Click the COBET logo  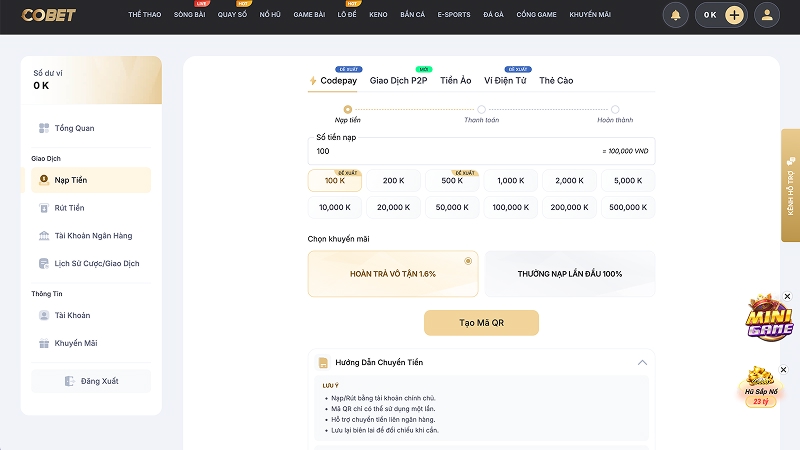pyautogui.click(x=49, y=15)
